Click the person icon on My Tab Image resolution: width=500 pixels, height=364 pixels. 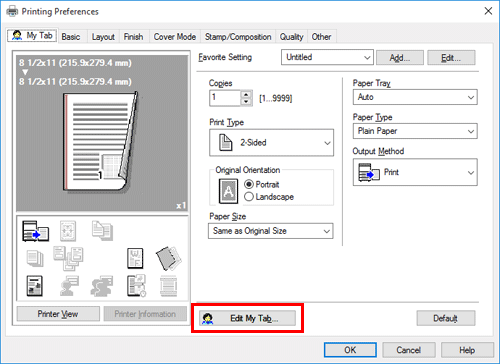coord(17,35)
